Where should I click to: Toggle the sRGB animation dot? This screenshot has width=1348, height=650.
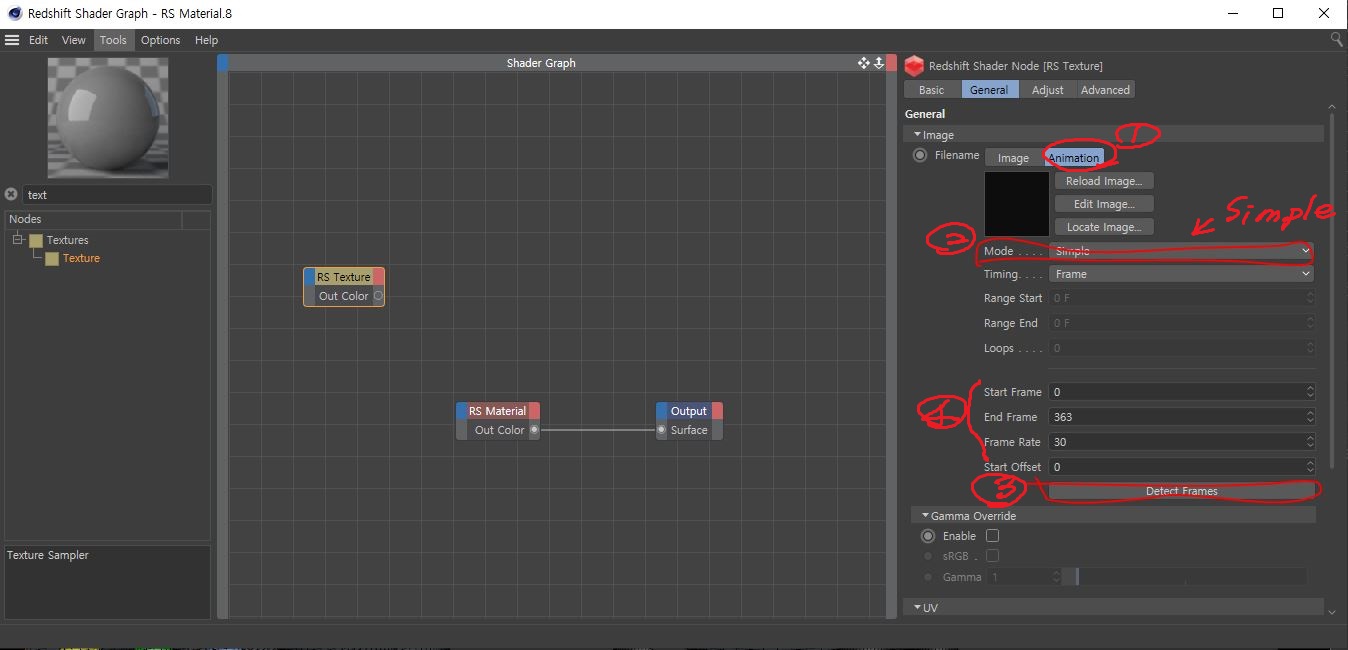tap(928, 556)
